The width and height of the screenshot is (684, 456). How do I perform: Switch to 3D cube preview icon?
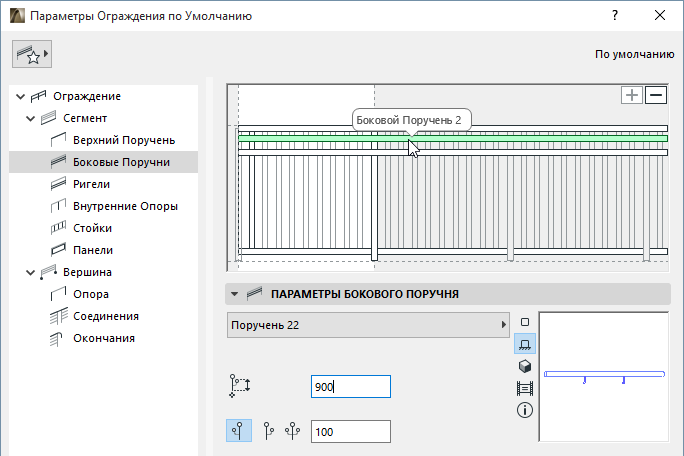point(525,366)
